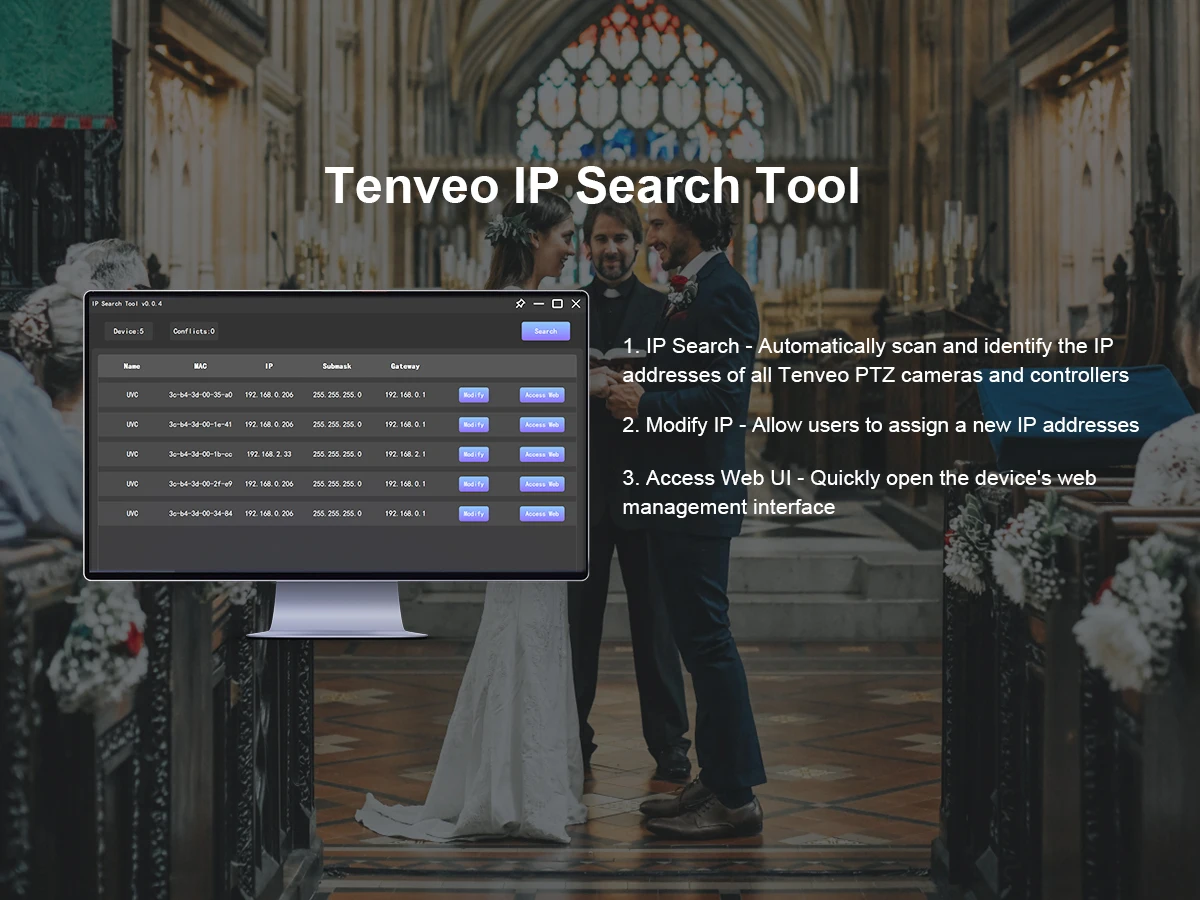Image resolution: width=1200 pixels, height=900 pixels.
Task: Click the IP Search Tool v0.0.4 title
Action: pyautogui.click(x=127, y=303)
